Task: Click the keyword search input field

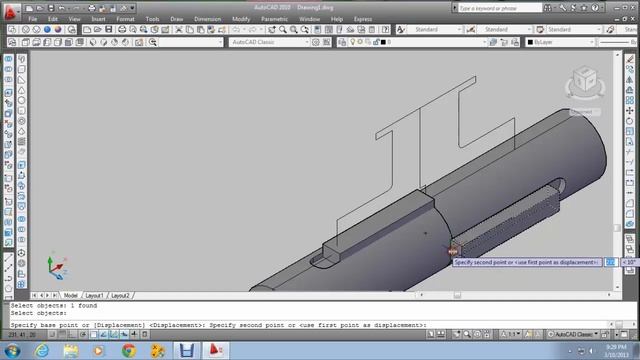Action: [x=500, y=8]
